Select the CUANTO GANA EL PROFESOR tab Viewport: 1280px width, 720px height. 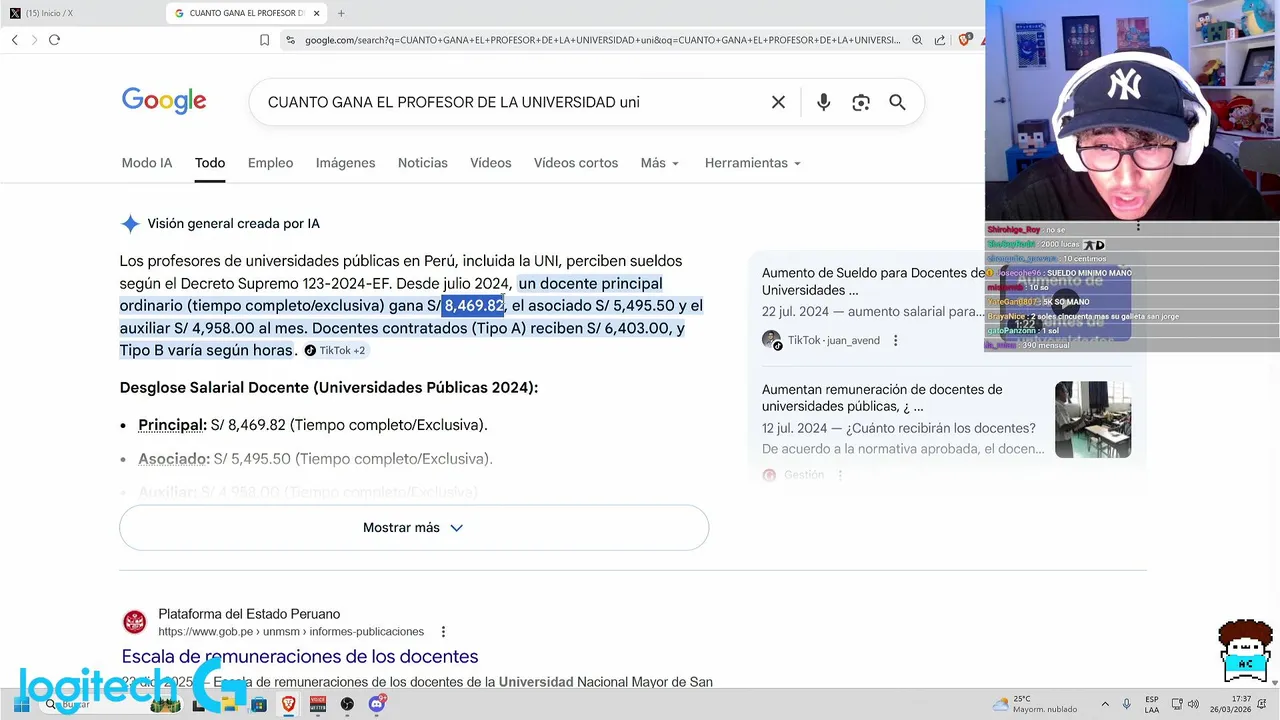(x=247, y=13)
